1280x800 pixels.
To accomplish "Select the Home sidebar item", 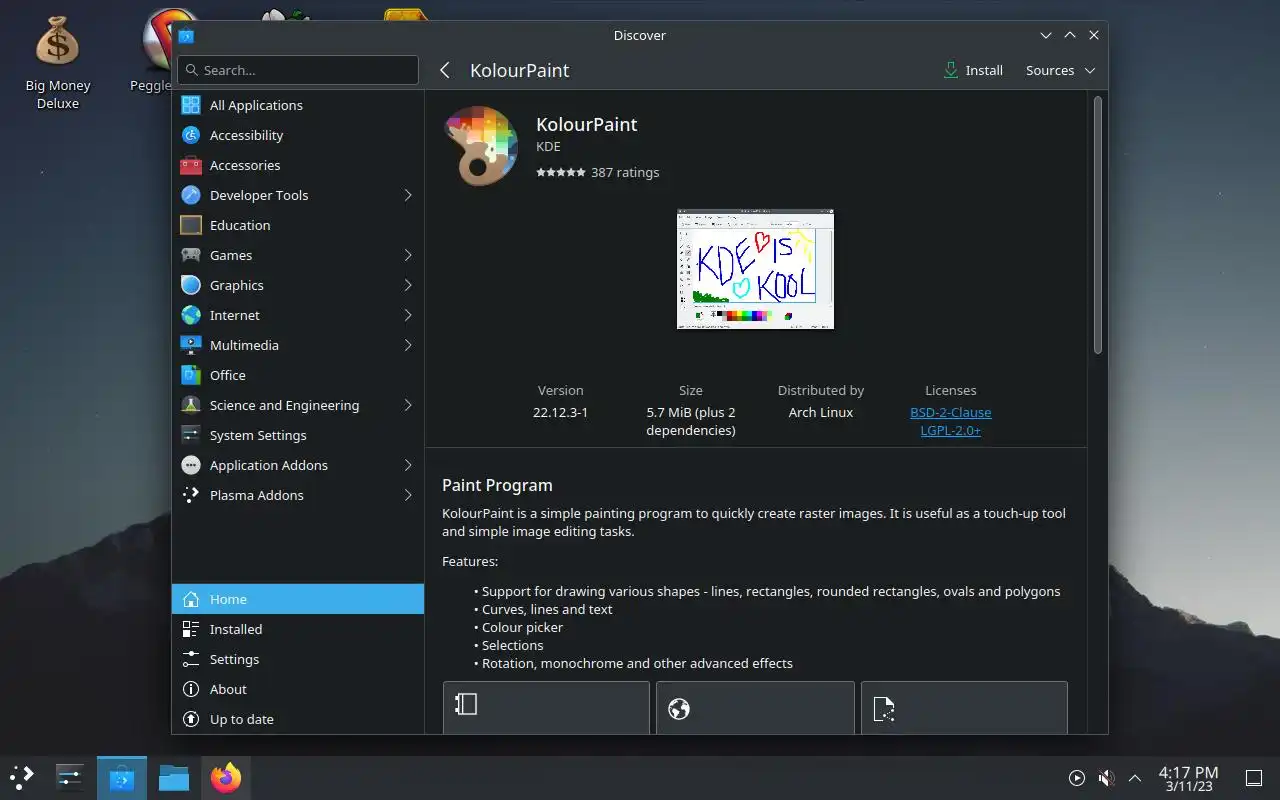I will (298, 599).
